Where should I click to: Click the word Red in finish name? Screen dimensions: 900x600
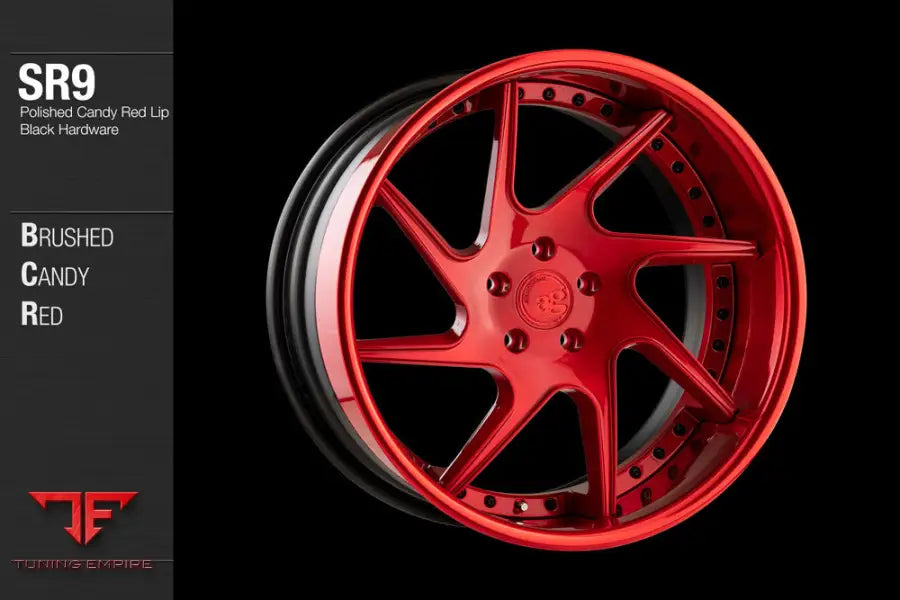click(x=41, y=314)
